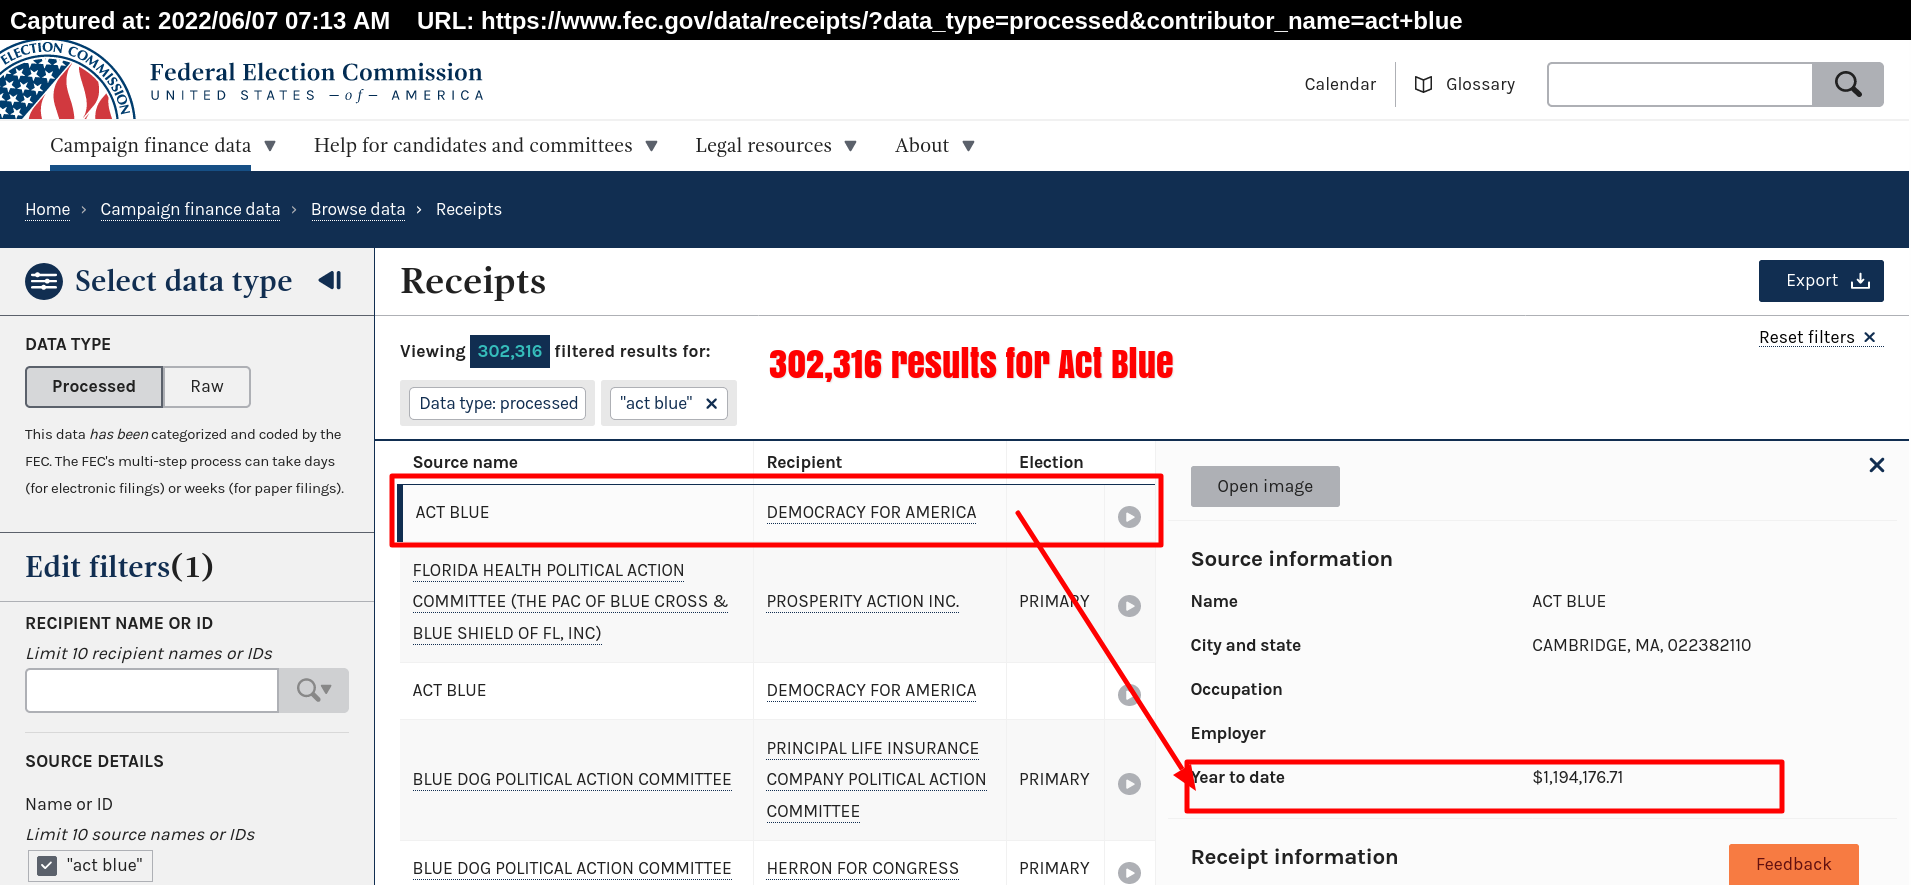Open Campaign finance data menu
This screenshot has width=1911, height=885.
tap(163, 145)
